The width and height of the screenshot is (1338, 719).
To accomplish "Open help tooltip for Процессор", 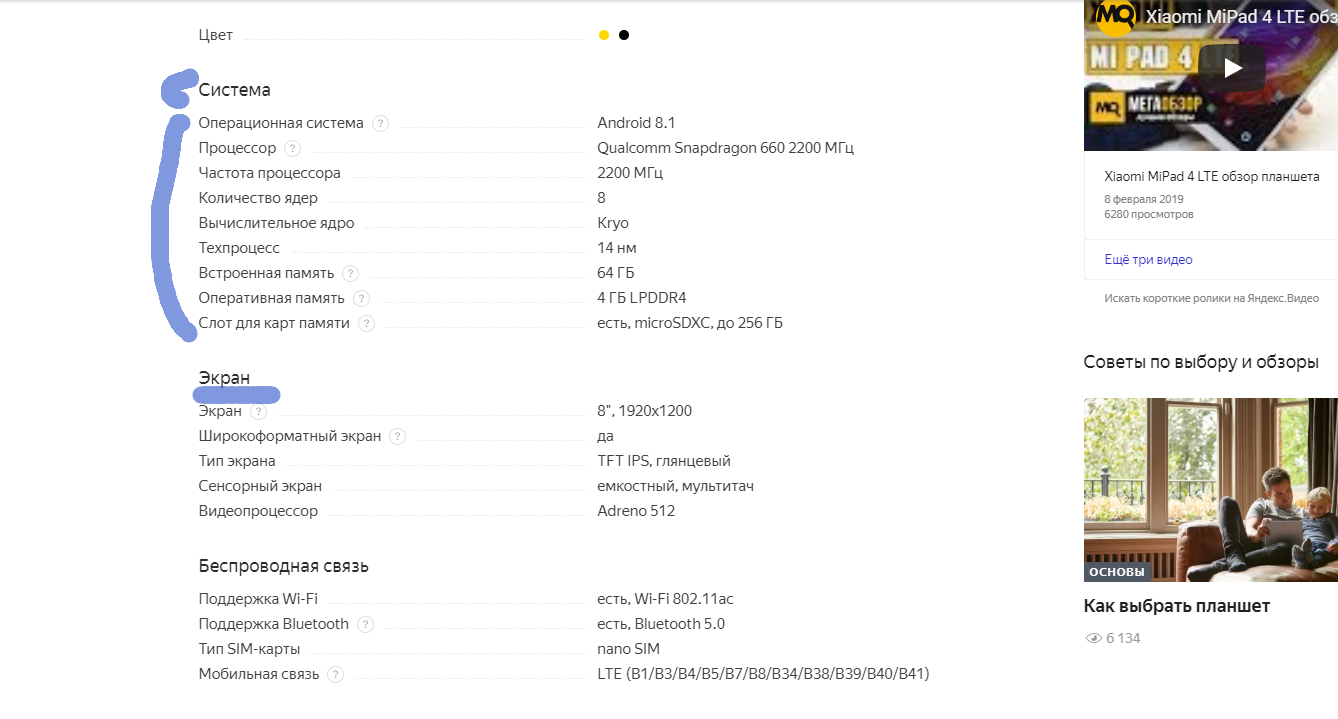I will tap(292, 149).
